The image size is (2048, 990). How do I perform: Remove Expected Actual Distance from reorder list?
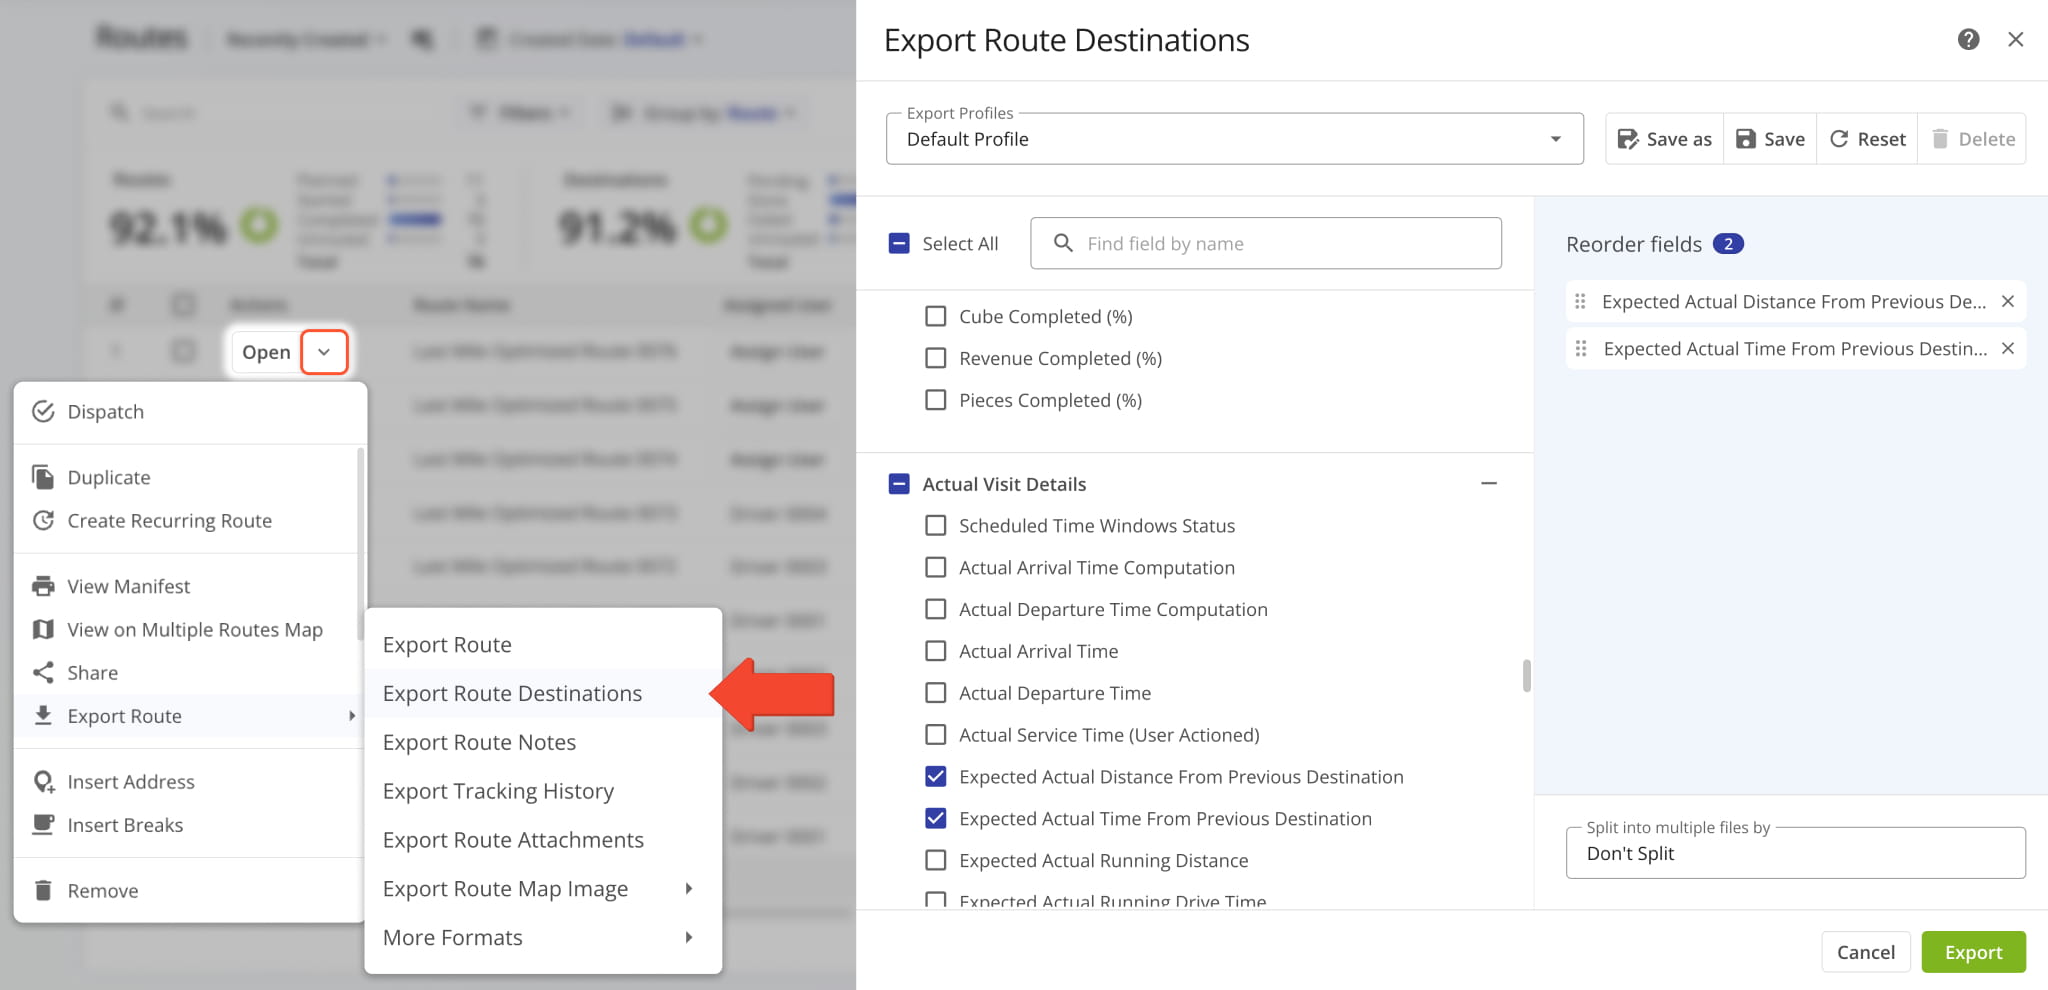click(2007, 301)
